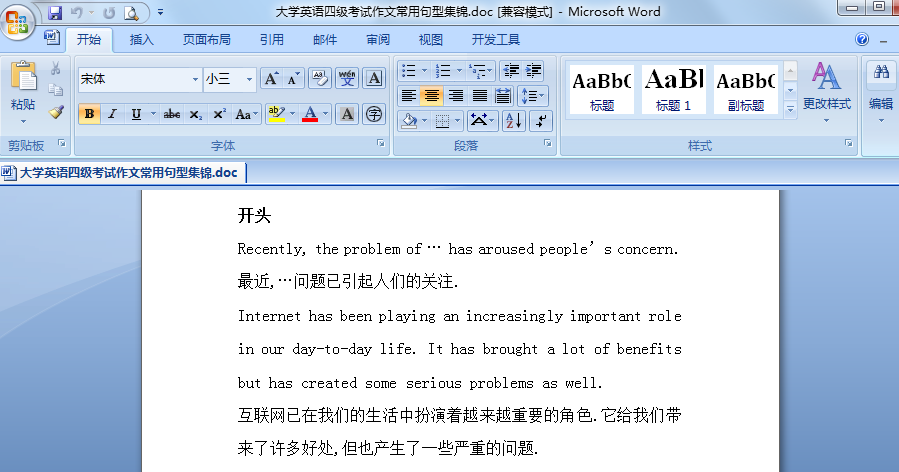The image size is (899, 472).
Task: Switch to 引用 tab
Action: (272, 40)
